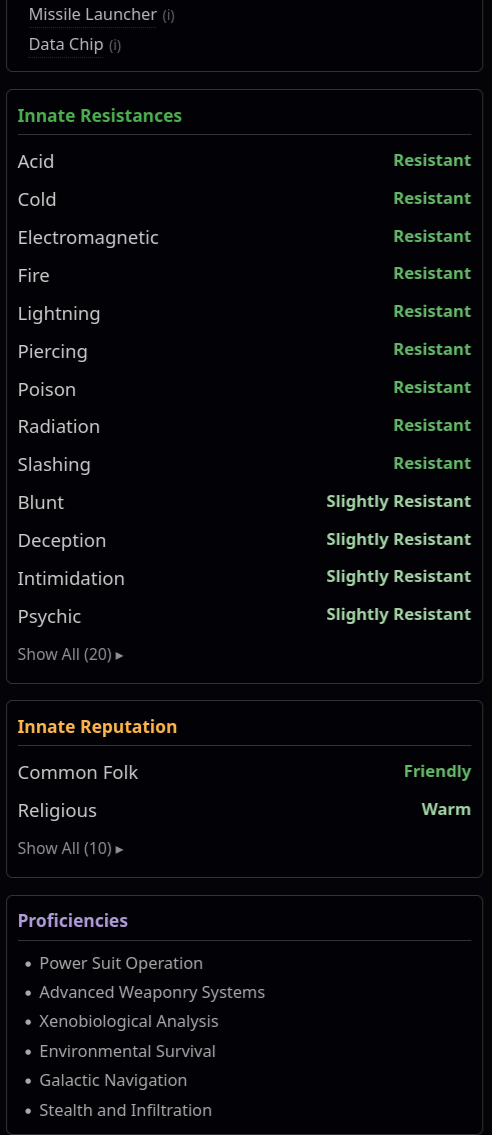Viewport: 492px width, 1135px height.
Task: Expand Show All (10) reputations
Action: click(70, 848)
